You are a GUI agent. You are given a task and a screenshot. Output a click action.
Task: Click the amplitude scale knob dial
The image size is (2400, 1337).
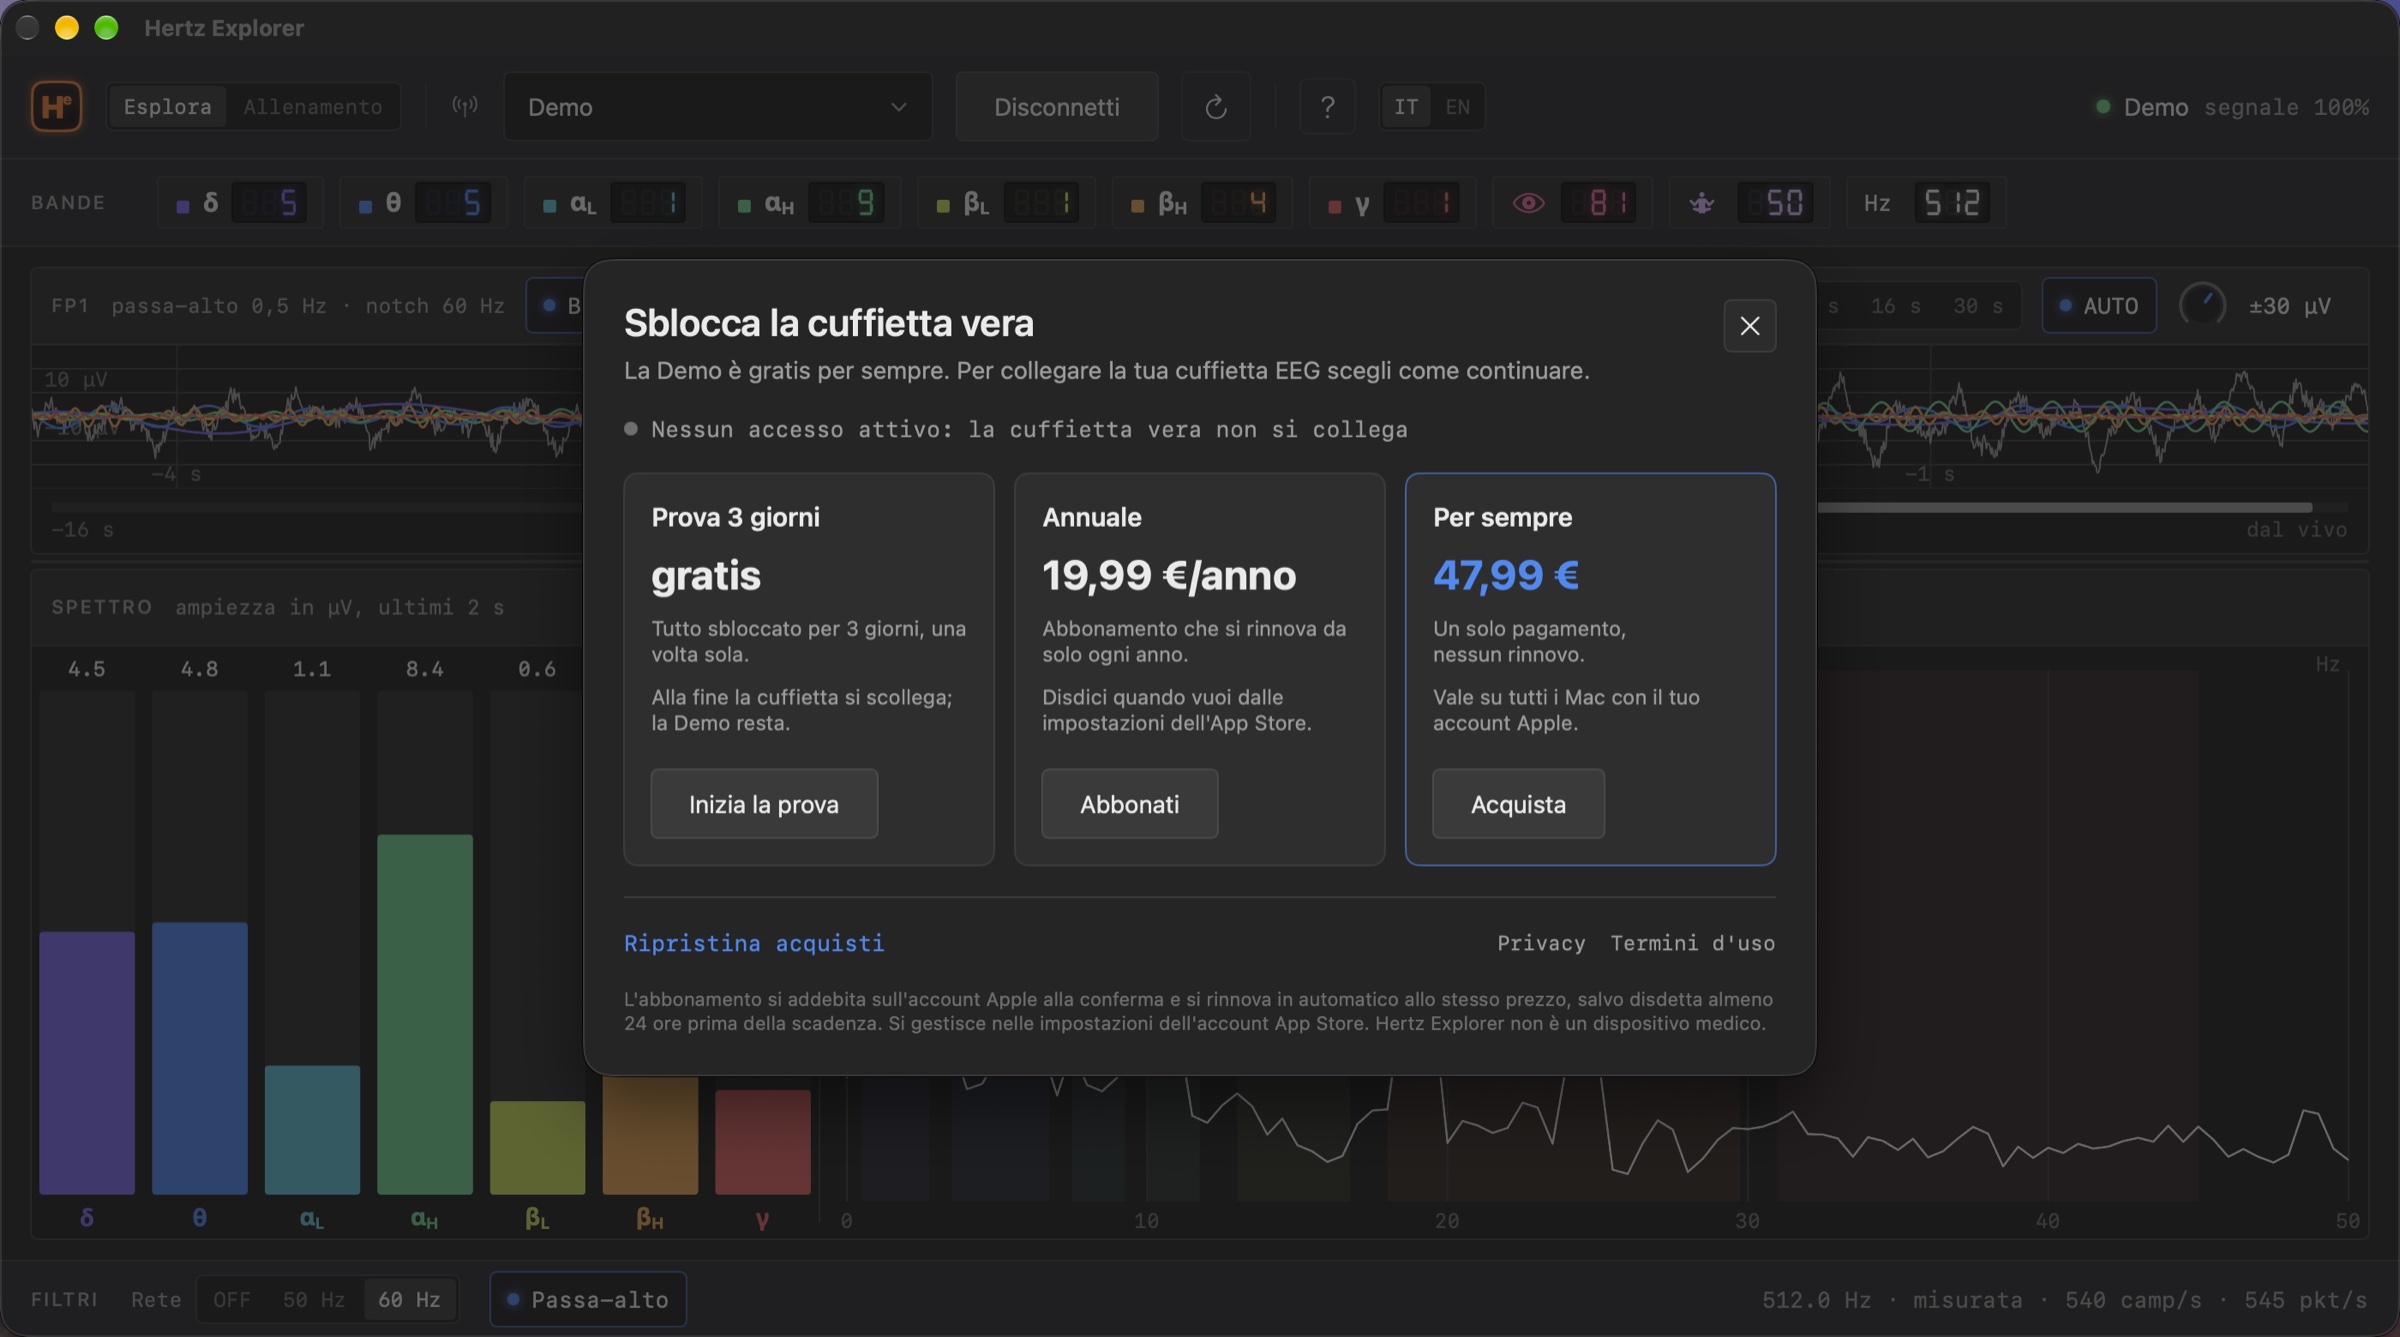(2202, 304)
